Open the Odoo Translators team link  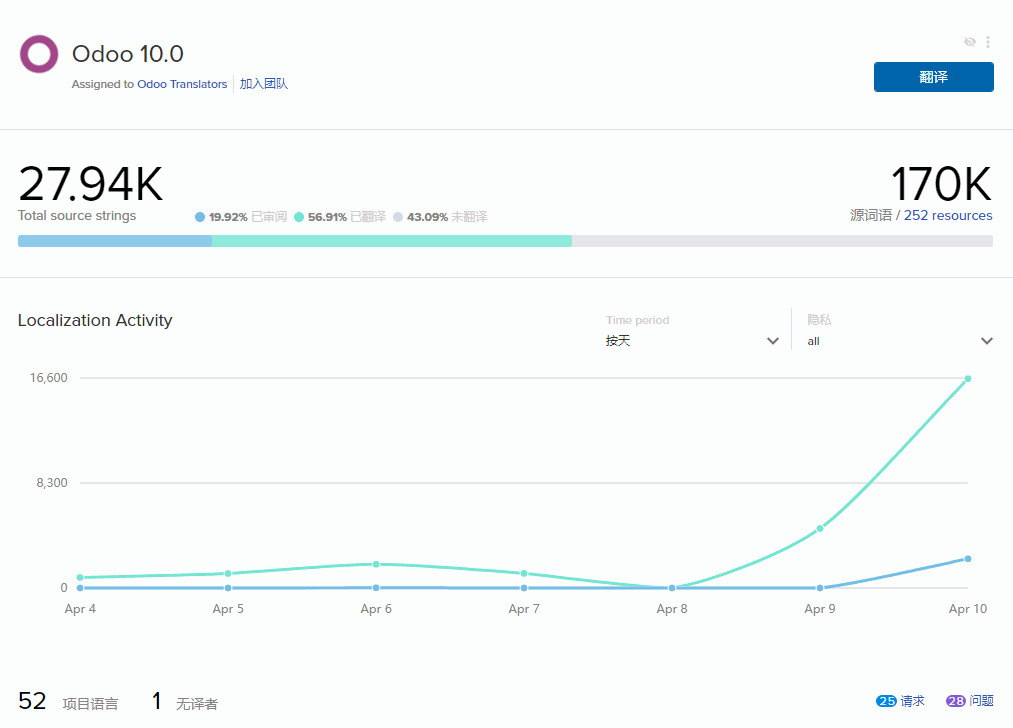(182, 84)
